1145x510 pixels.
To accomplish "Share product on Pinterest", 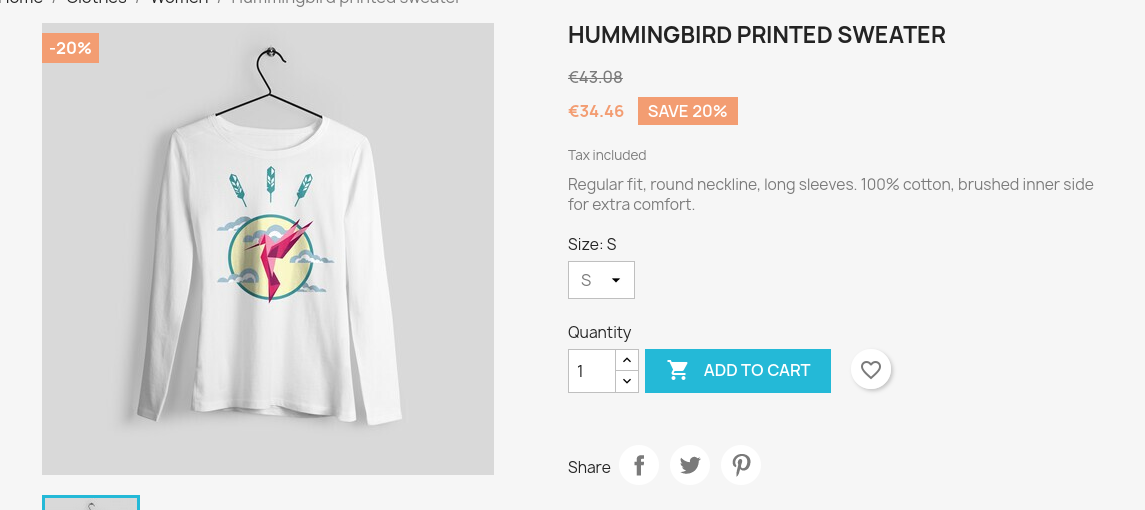I will (741, 465).
